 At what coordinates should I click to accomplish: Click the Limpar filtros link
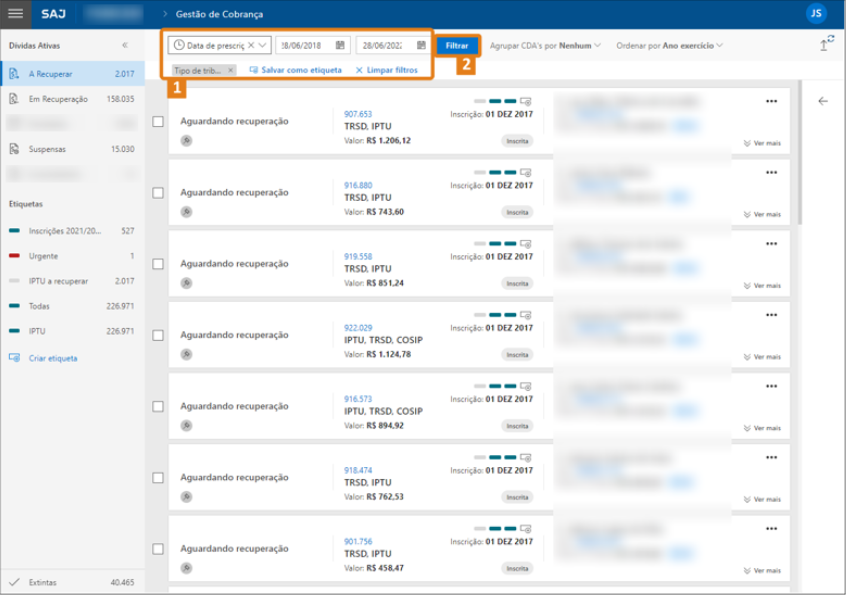click(x=386, y=70)
